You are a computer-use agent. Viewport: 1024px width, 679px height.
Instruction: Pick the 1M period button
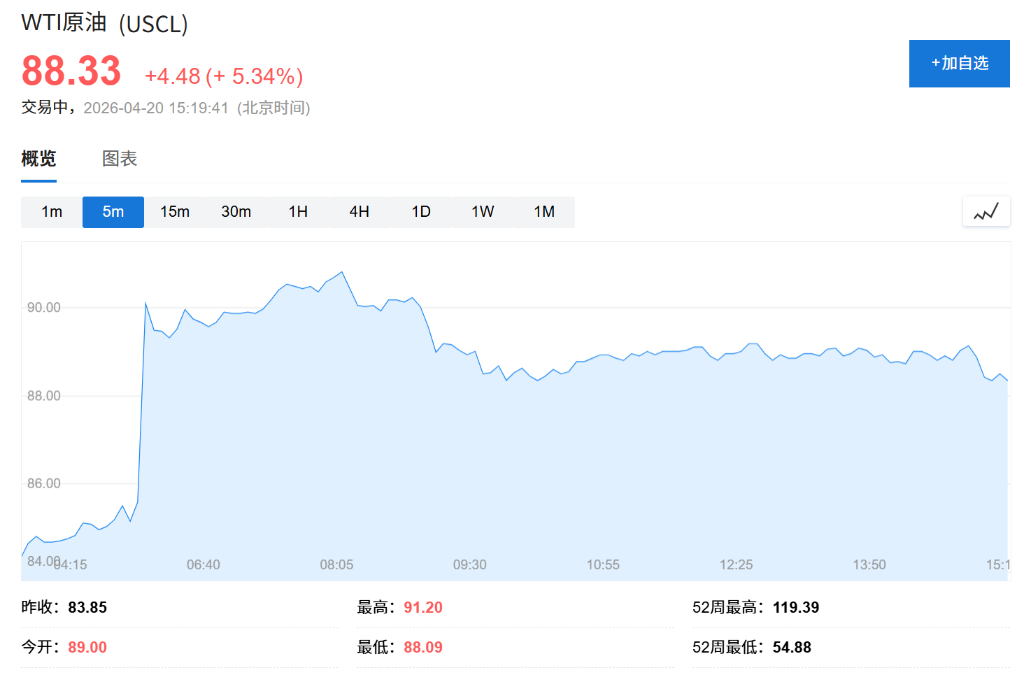click(544, 212)
